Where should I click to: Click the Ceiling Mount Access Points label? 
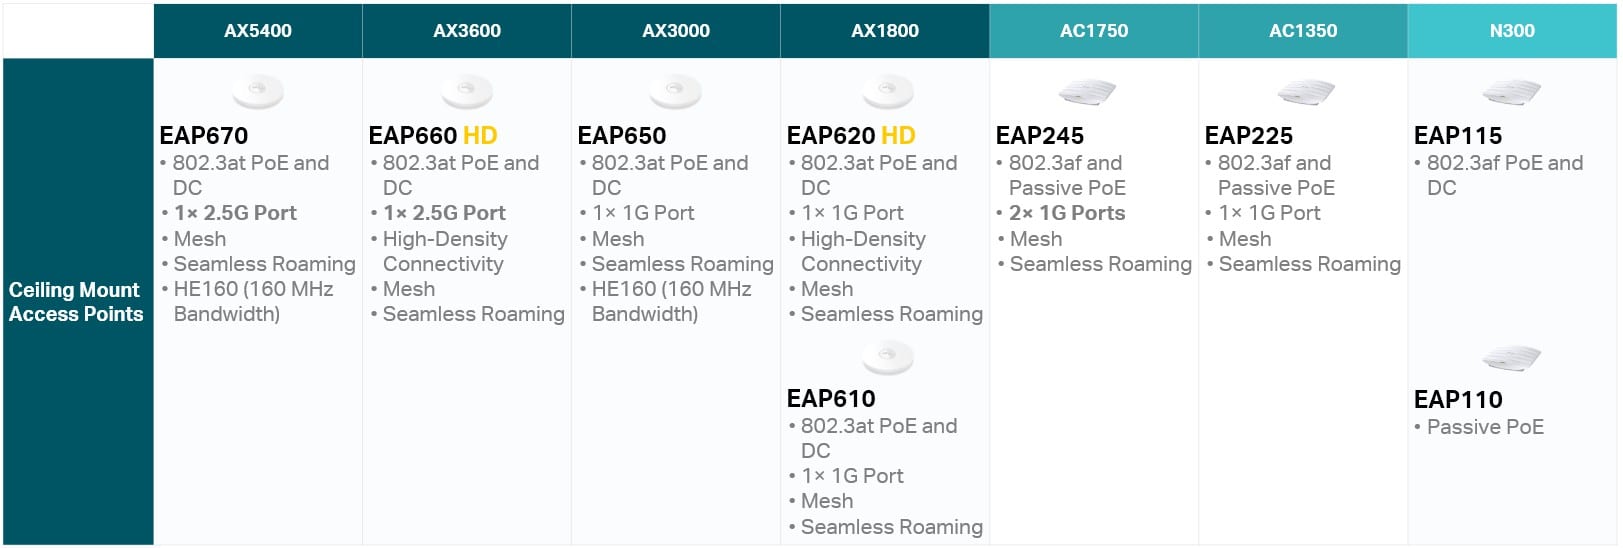(76, 301)
